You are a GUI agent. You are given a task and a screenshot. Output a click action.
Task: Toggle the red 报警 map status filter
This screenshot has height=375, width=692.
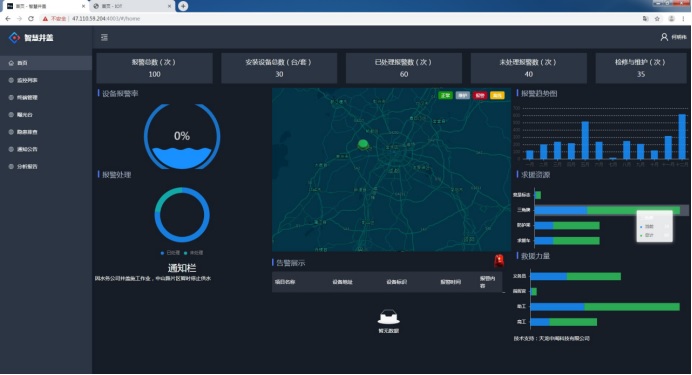[x=480, y=95]
